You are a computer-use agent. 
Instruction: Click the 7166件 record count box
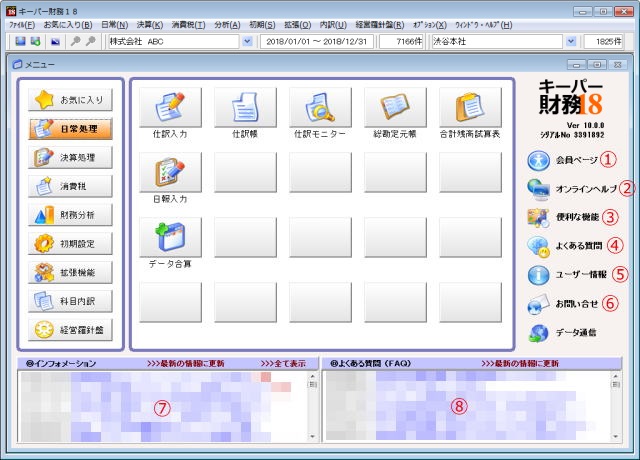[x=401, y=41]
